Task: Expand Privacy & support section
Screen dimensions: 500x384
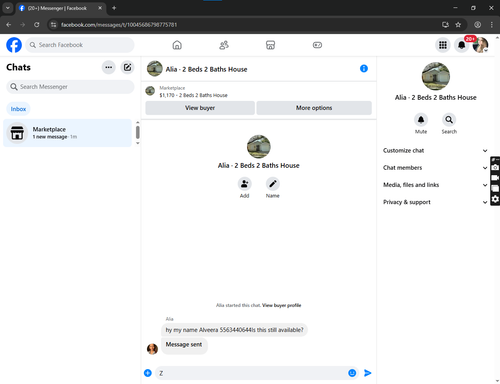Action: point(435,202)
